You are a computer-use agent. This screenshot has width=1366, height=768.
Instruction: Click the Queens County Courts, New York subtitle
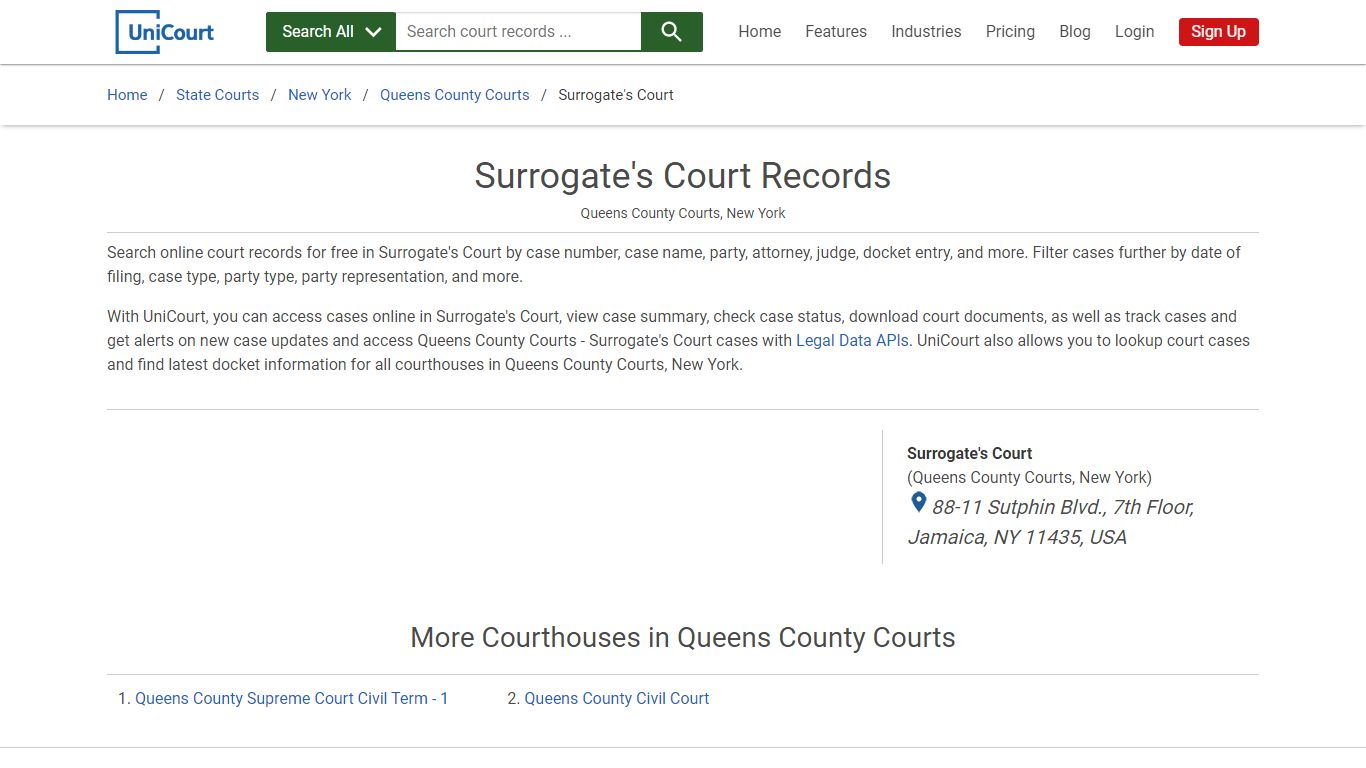(683, 213)
